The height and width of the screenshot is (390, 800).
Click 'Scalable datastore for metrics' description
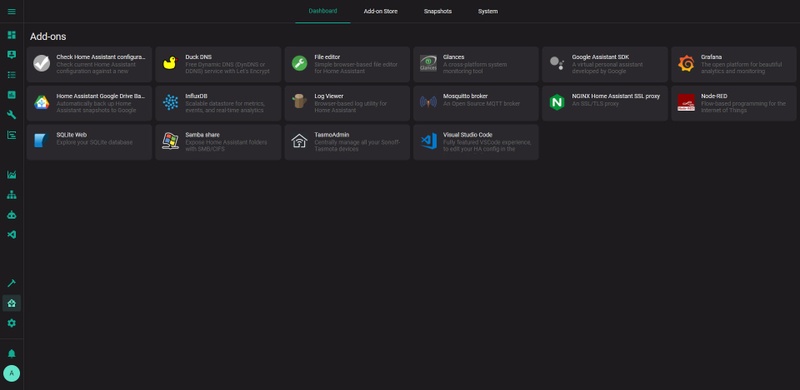pyautogui.click(x=225, y=107)
